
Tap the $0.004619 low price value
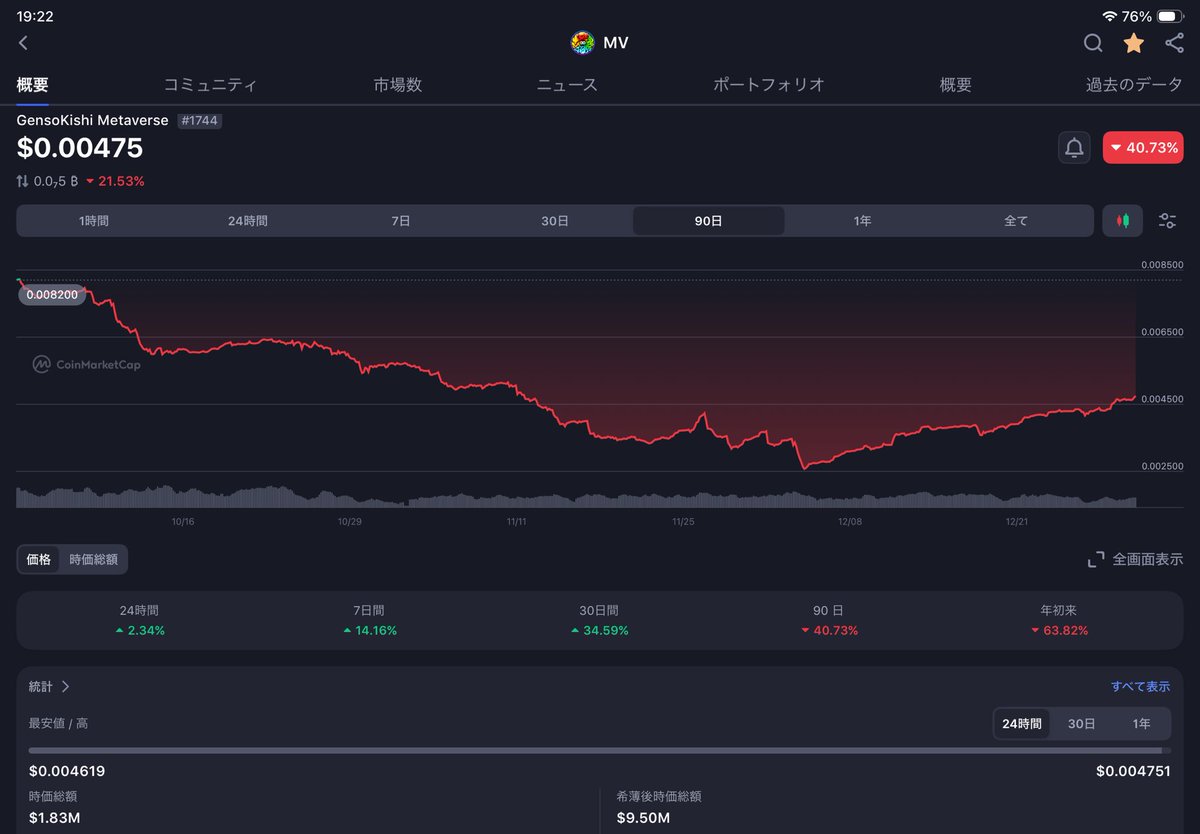pos(67,771)
